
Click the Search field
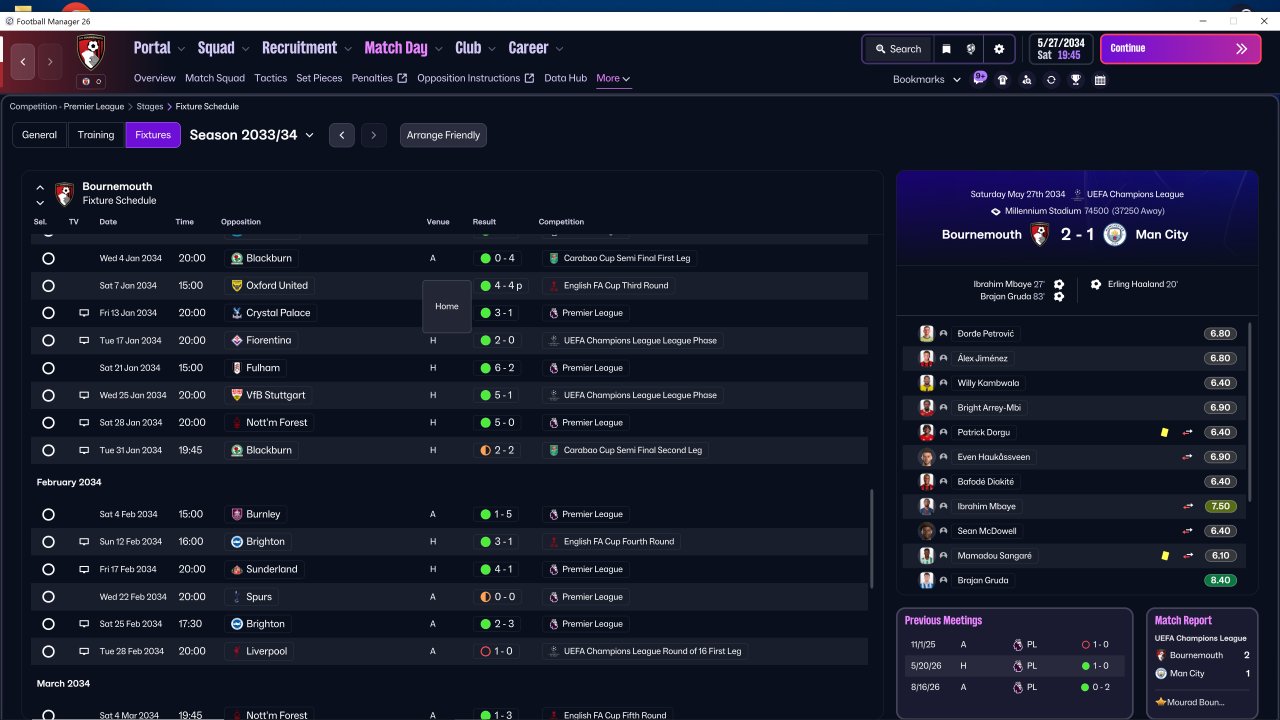pyautogui.click(x=898, y=49)
